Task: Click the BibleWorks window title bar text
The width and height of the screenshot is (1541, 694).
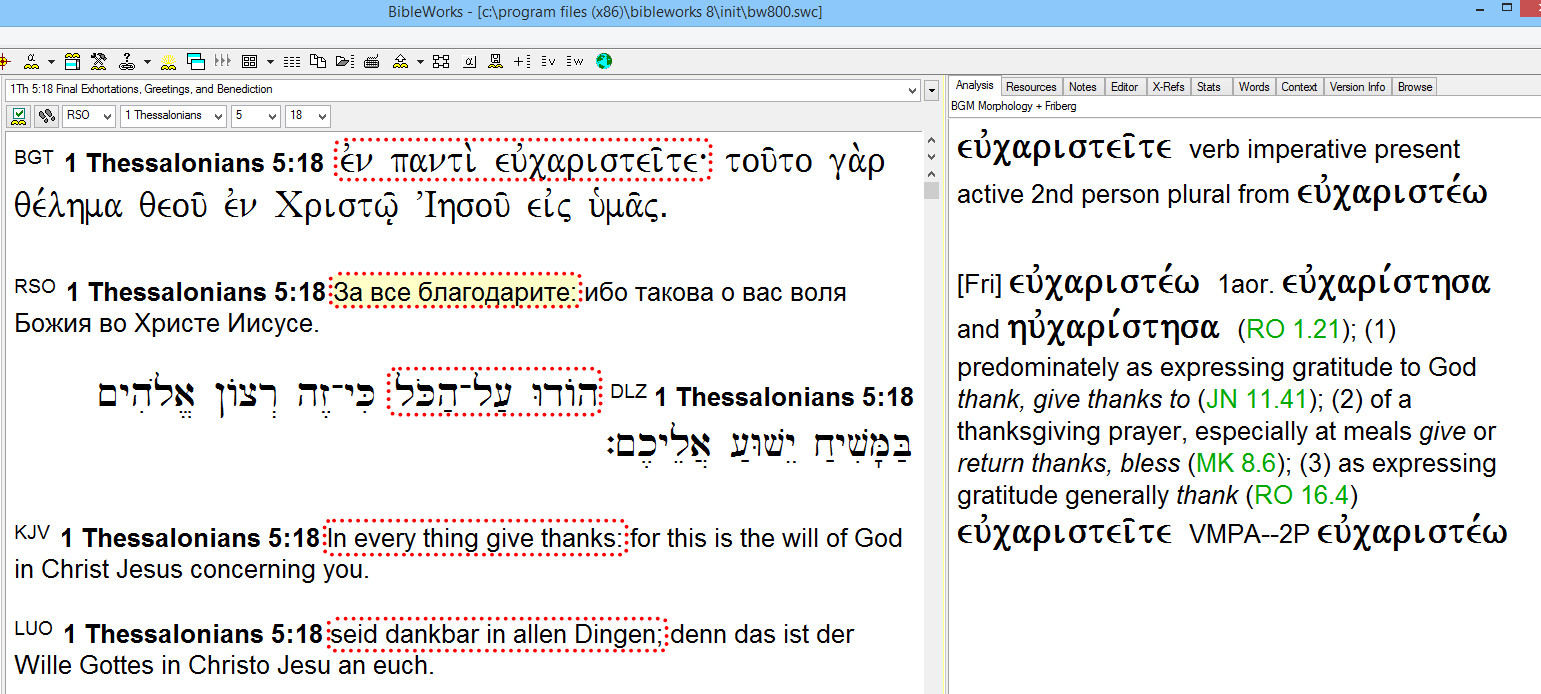Action: coord(605,12)
